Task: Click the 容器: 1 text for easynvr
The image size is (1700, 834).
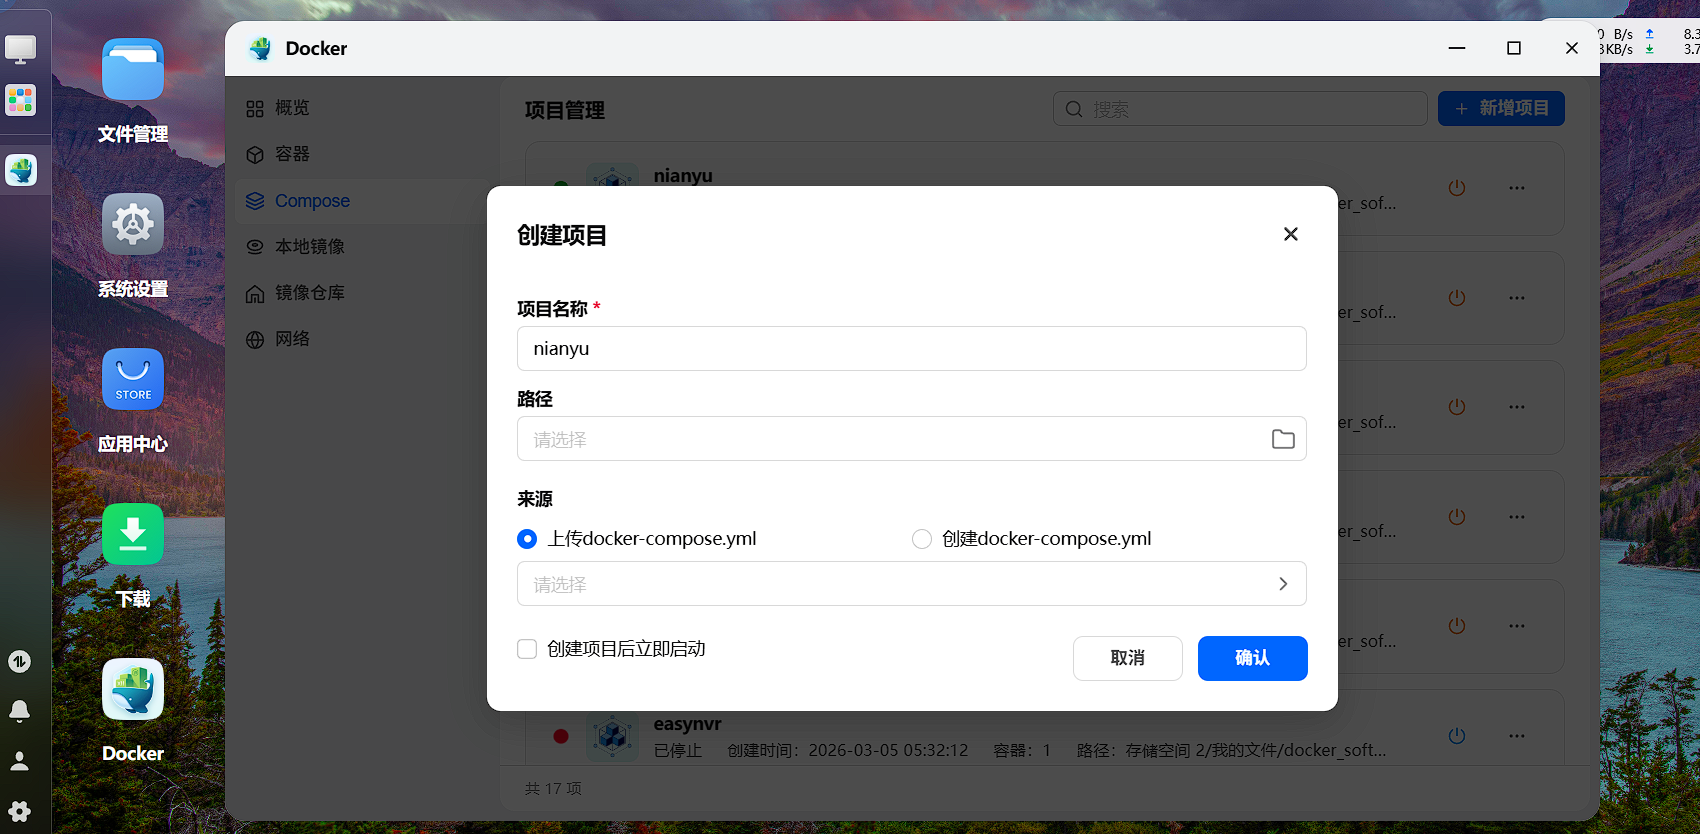Action: pyautogui.click(x=1022, y=750)
